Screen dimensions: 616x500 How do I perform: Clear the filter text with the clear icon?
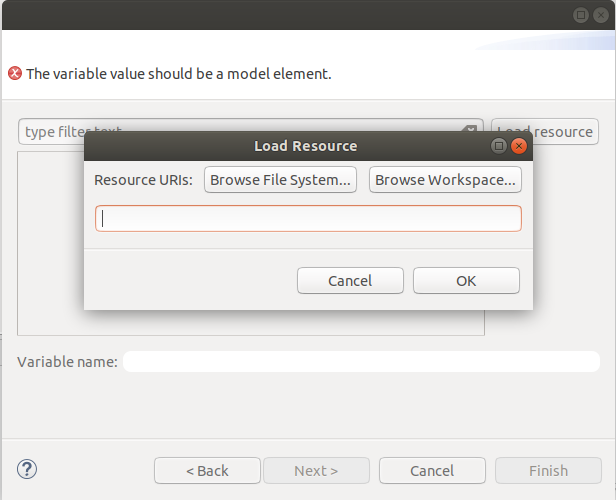click(469, 131)
